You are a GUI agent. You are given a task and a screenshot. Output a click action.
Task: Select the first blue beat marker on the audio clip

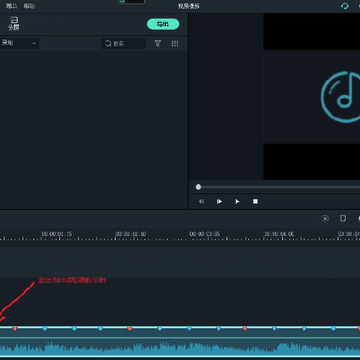45,329
